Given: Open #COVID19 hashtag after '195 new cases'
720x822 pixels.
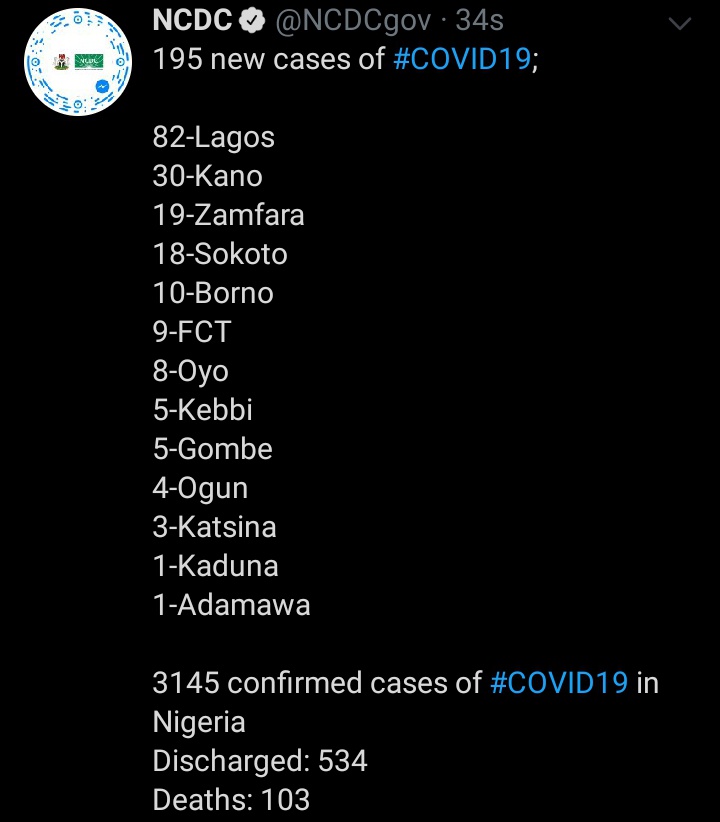Looking at the screenshot, I should (461, 59).
